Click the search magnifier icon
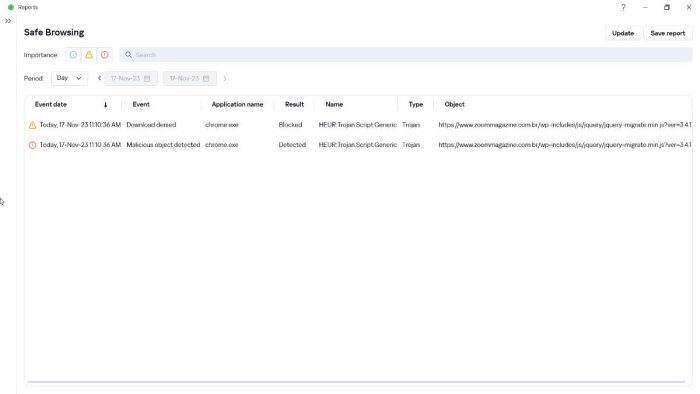700x394 pixels. (x=128, y=55)
